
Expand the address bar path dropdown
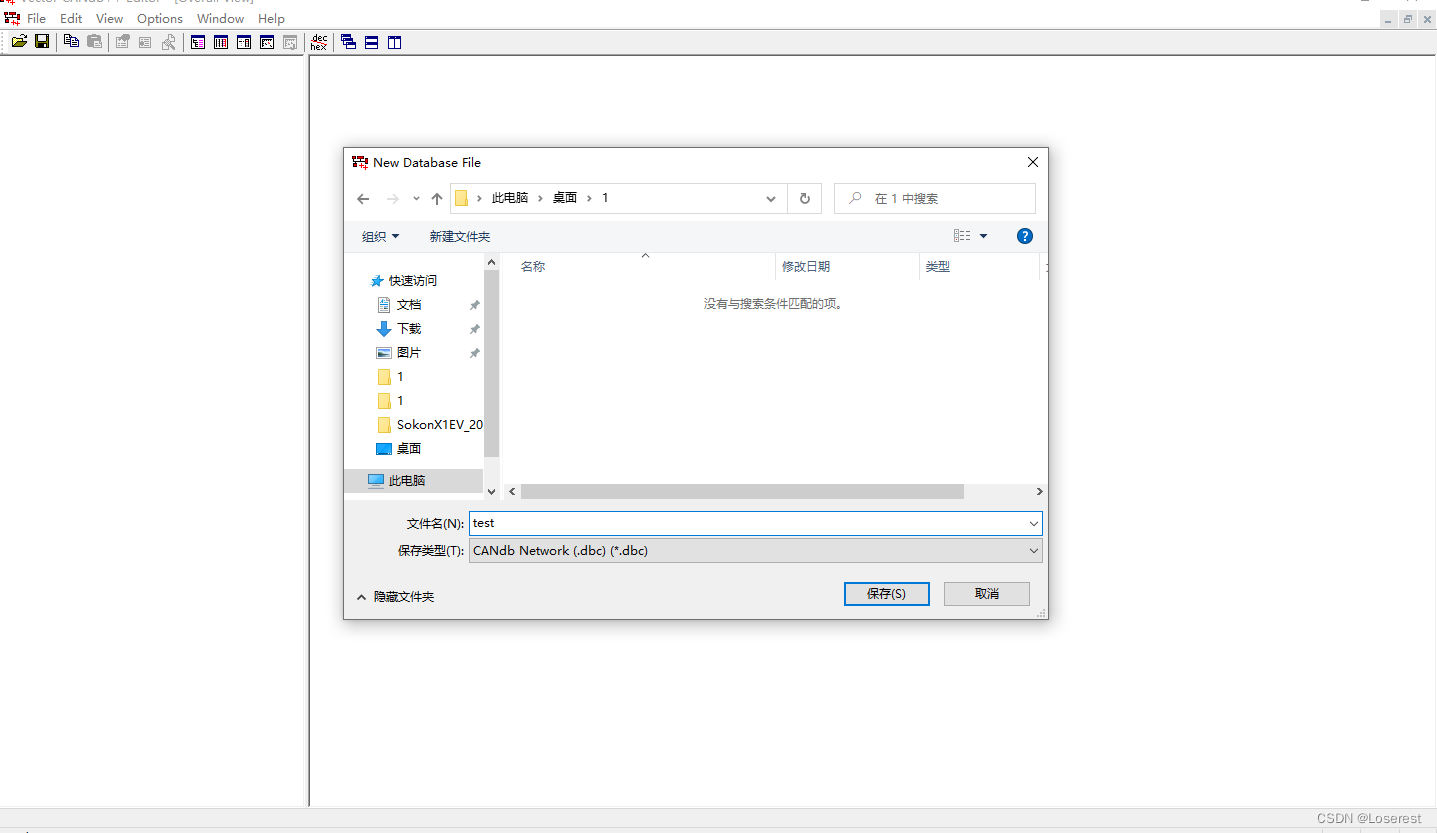click(x=770, y=198)
